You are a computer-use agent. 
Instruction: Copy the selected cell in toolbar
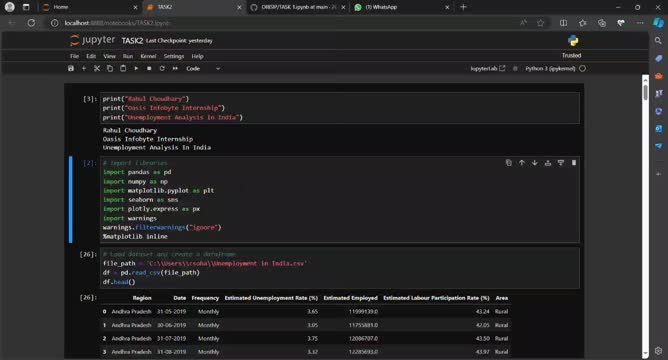pyautogui.click(x=110, y=68)
